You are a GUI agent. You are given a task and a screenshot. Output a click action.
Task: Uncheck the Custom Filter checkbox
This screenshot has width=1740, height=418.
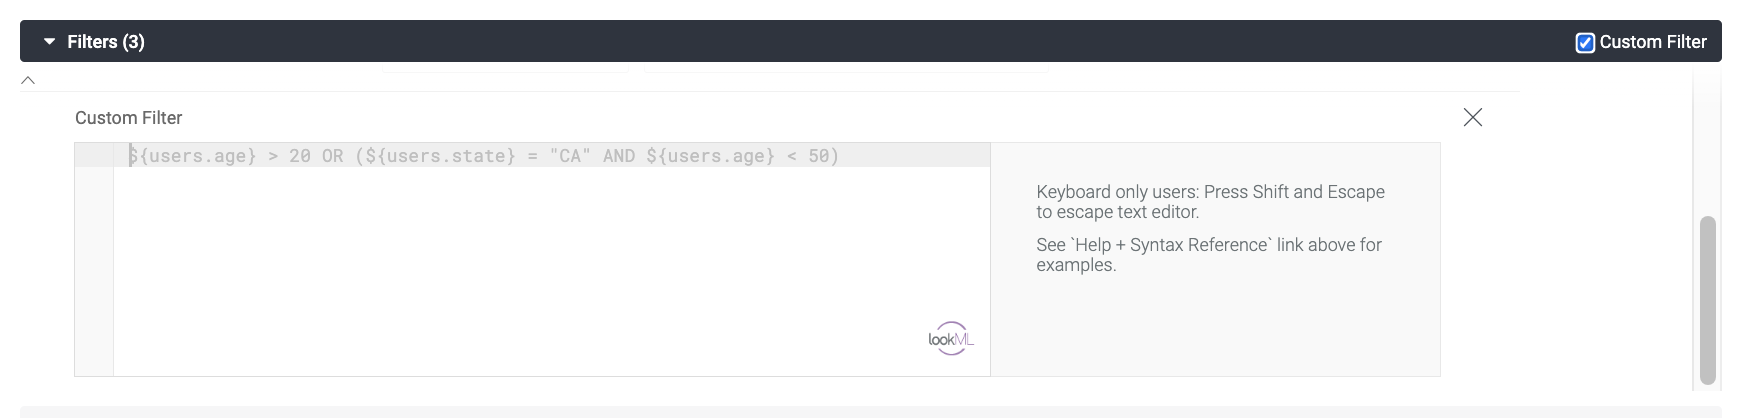click(1585, 42)
